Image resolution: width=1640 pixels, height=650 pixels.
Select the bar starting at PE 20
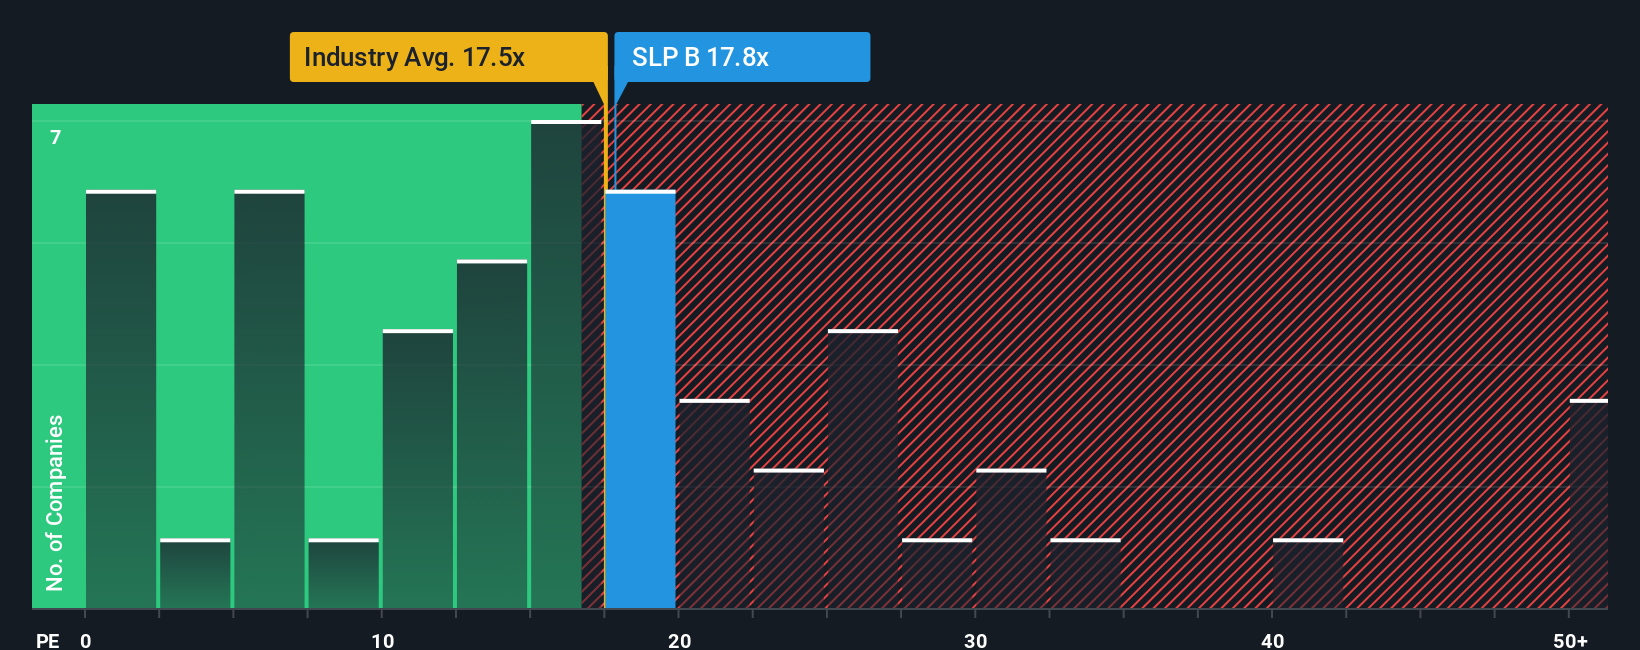(x=715, y=504)
